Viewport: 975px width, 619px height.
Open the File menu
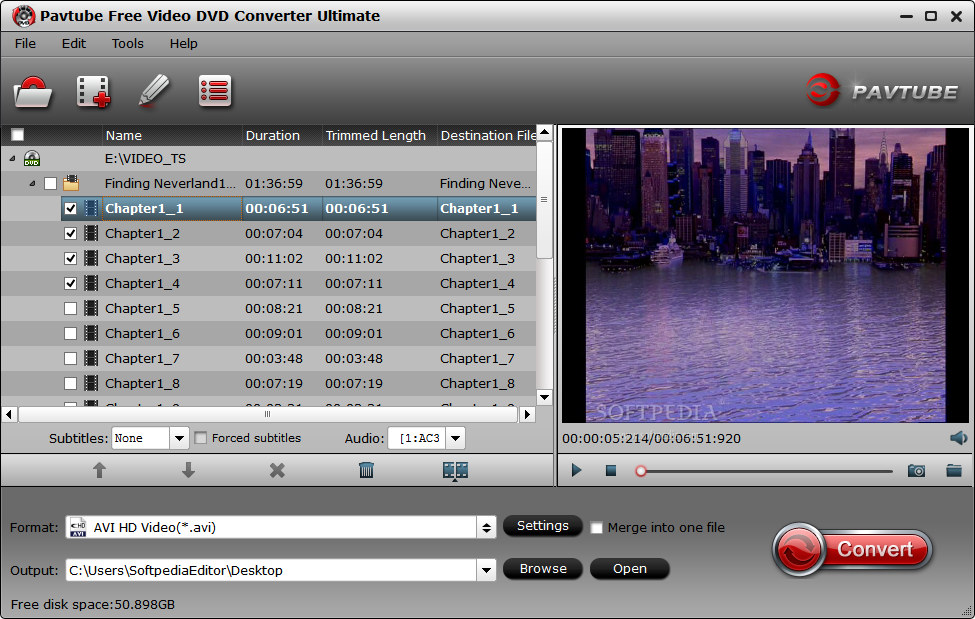[25, 44]
